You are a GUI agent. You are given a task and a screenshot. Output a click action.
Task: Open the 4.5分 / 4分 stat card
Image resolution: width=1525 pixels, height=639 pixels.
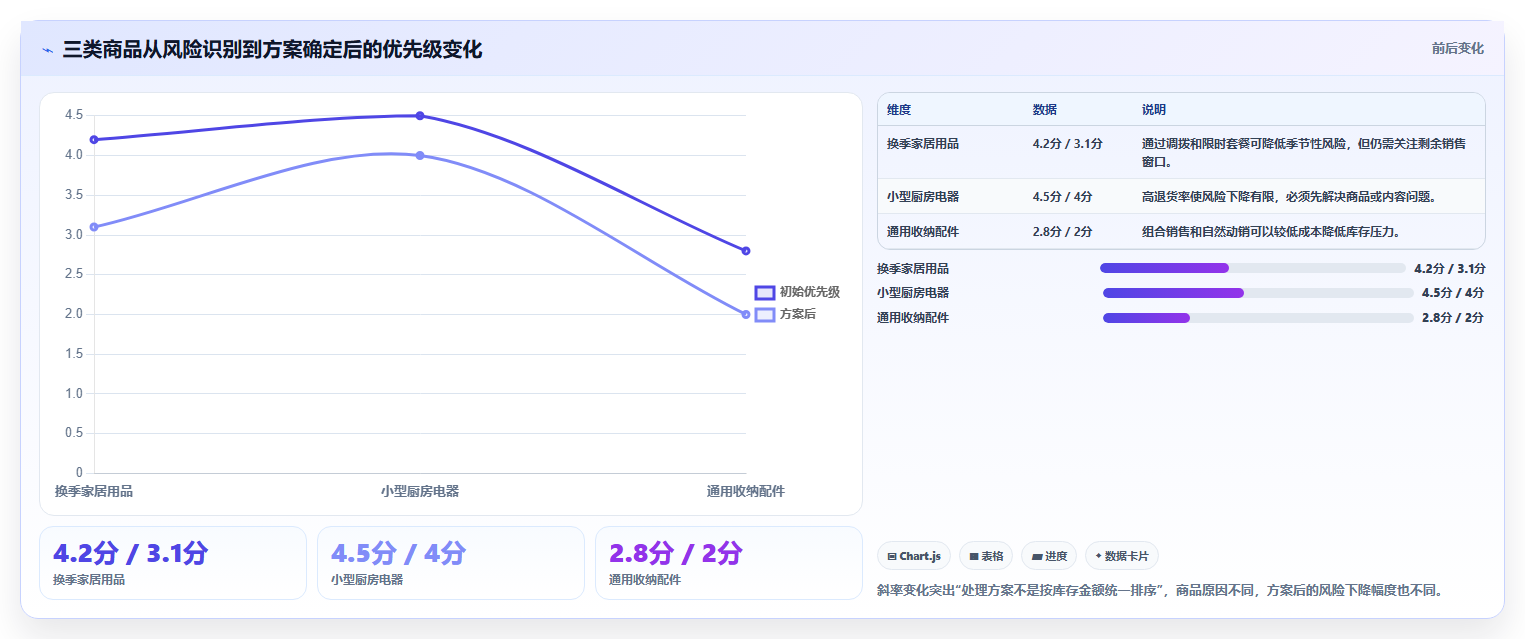pyautogui.click(x=451, y=563)
